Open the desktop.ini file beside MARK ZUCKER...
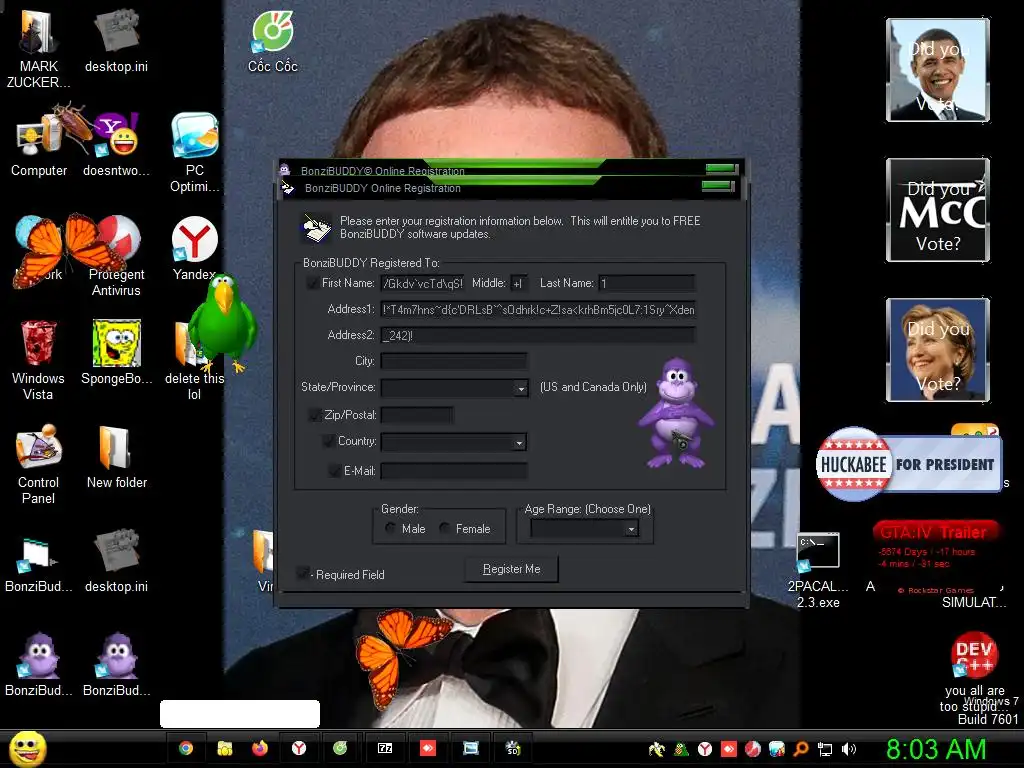The image size is (1024, 768). coord(116,41)
